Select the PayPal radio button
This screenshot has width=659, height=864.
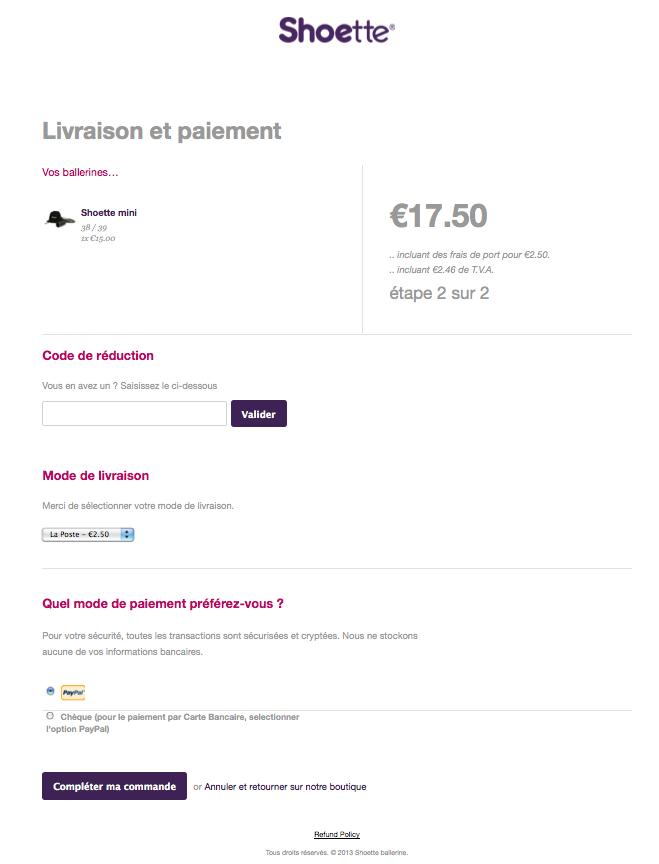(x=50, y=691)
